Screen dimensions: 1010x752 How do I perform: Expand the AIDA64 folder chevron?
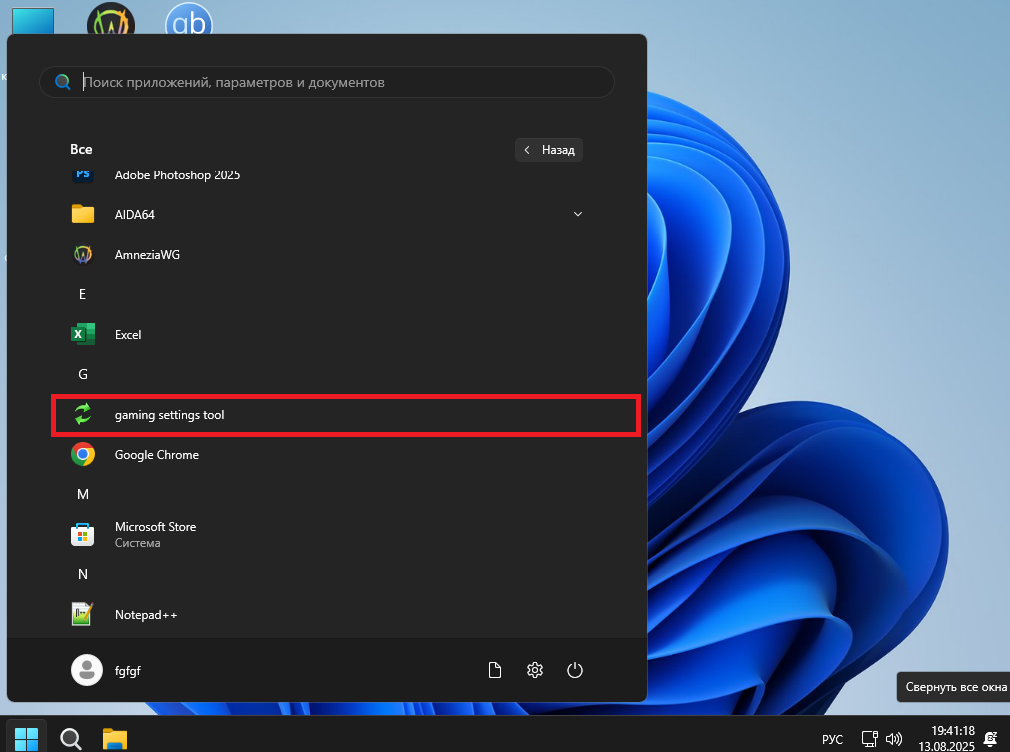pos(578,214)
